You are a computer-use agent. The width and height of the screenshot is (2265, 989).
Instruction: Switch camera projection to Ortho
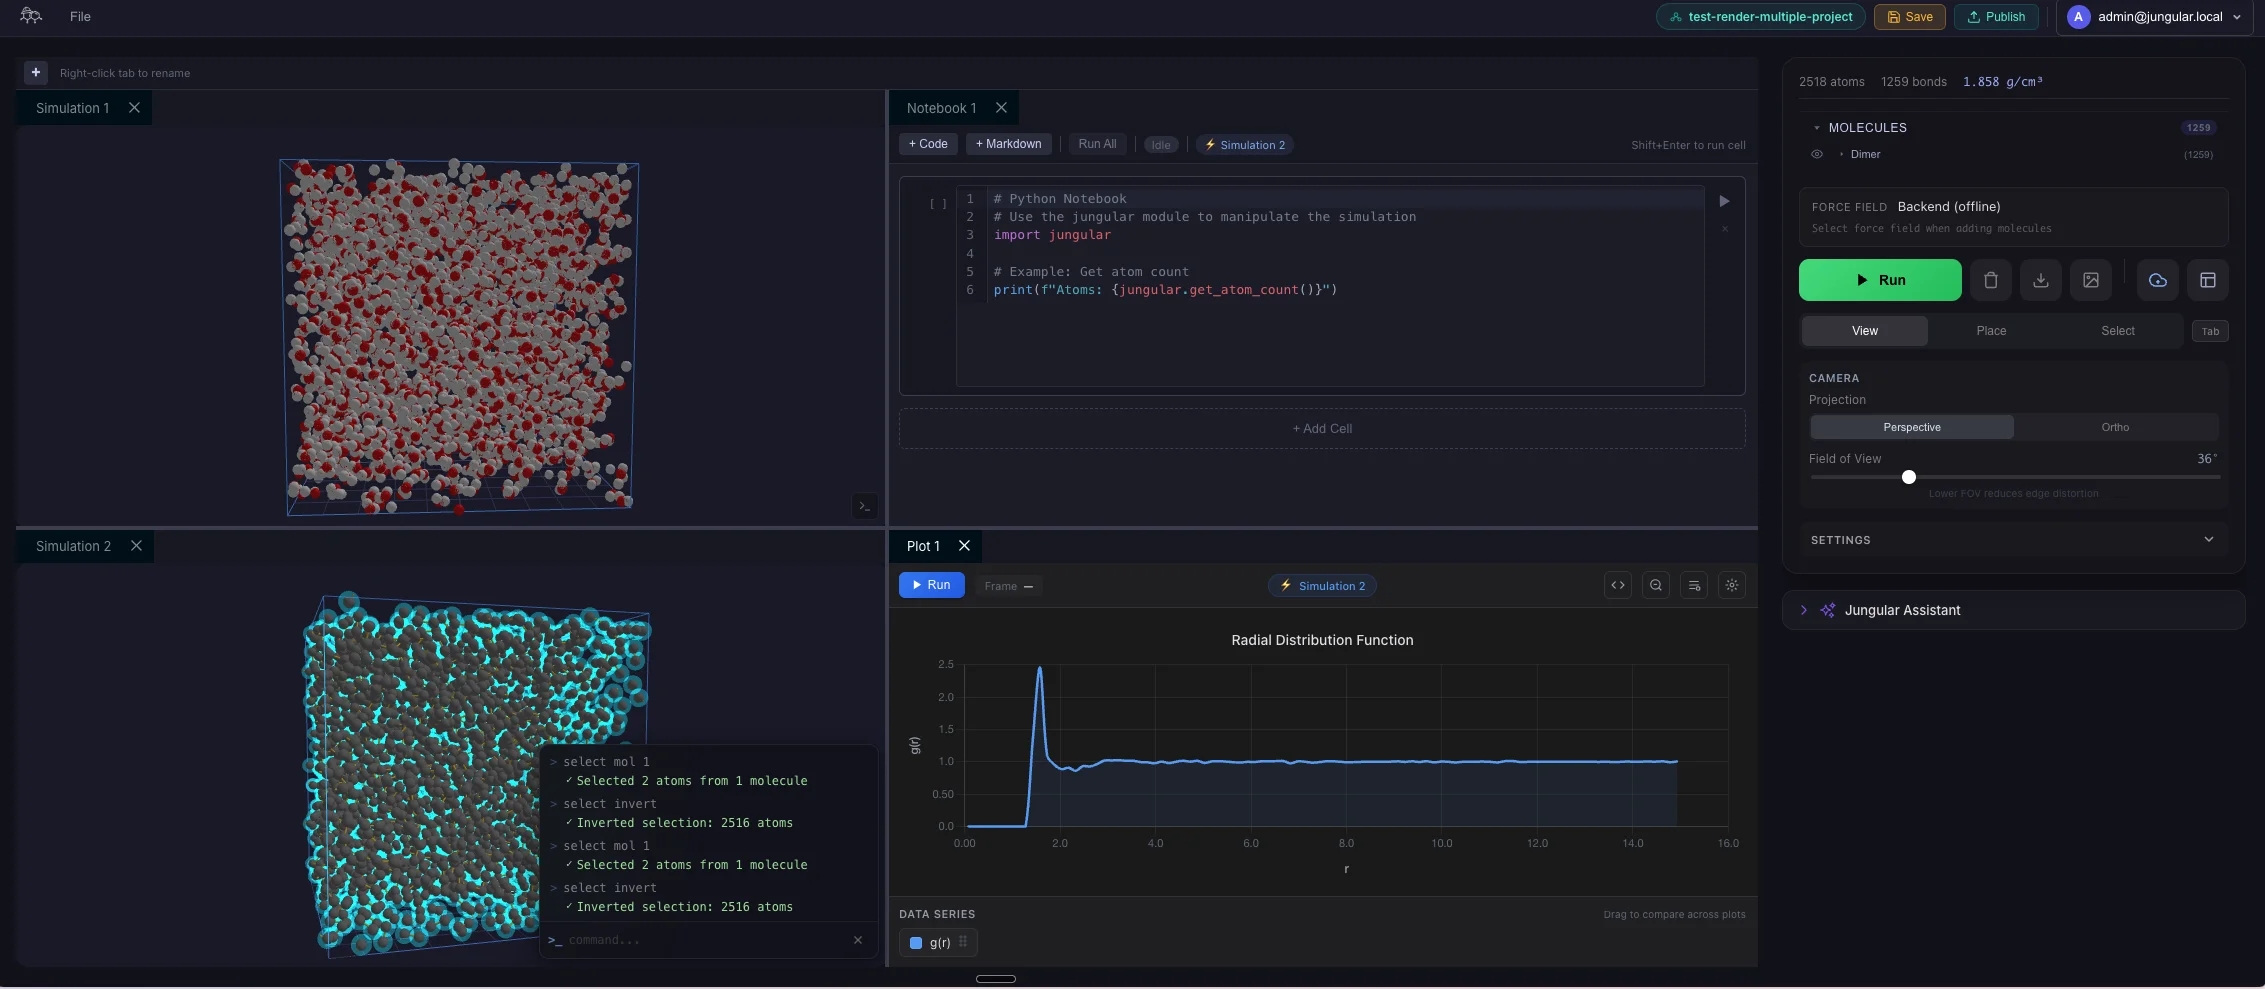point(2114,427)
